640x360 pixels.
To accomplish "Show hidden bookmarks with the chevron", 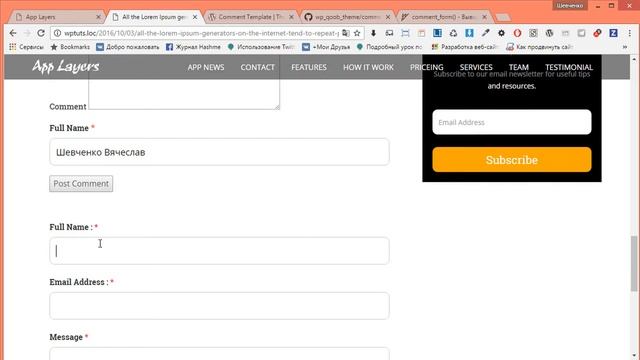I will pyautogui.click(x=624, y=47).
